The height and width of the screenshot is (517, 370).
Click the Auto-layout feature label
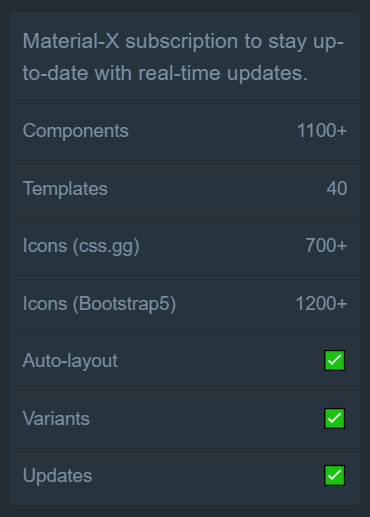(x=70, y=361)
